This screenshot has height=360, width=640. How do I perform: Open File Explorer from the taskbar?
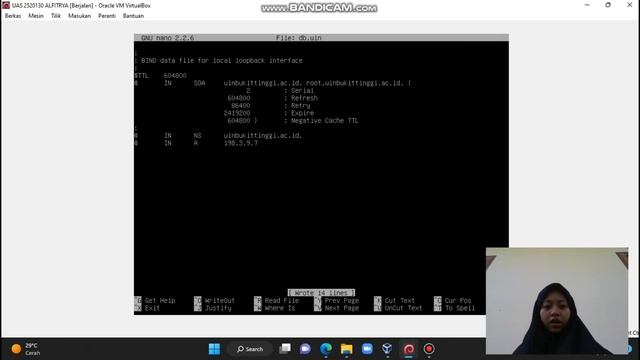coord(347,349)
